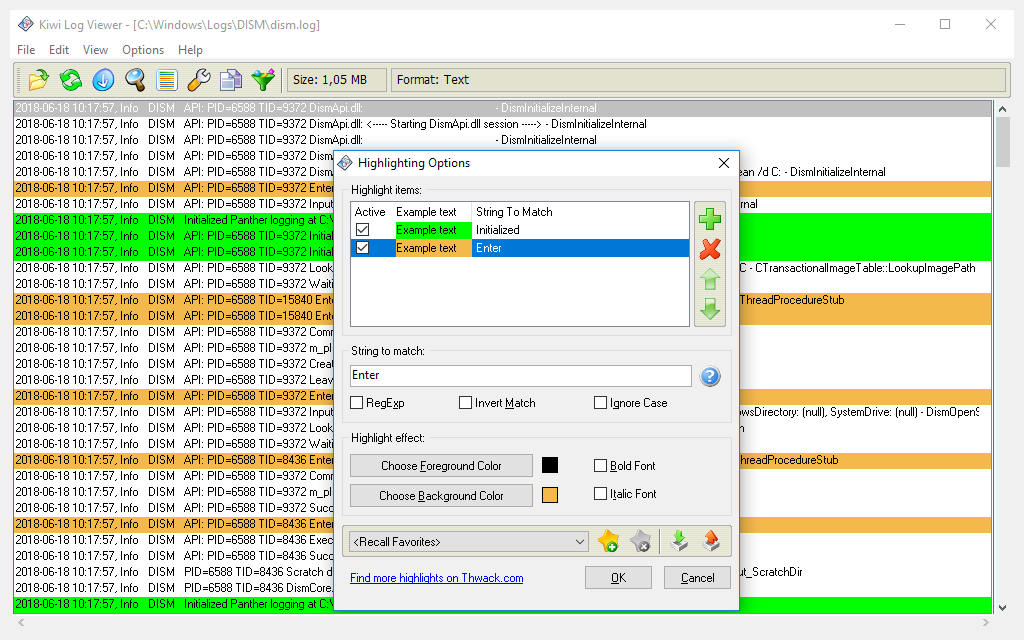Move the Enter highlight up the list
1024x640 pixels.
tap(710, 281)
